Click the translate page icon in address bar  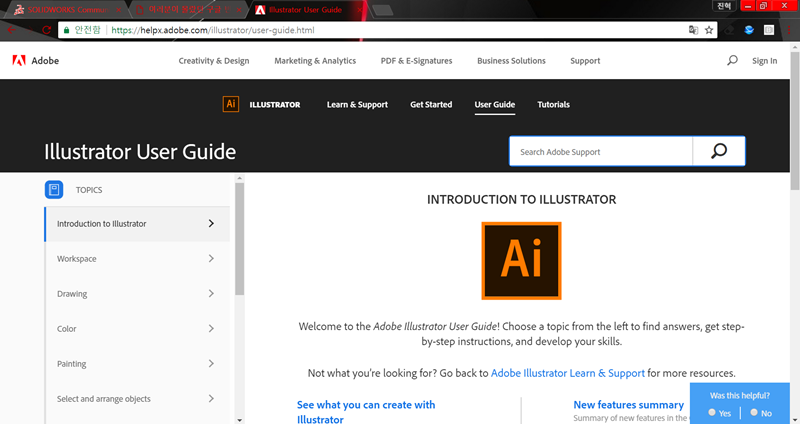[x=693, y=30]
